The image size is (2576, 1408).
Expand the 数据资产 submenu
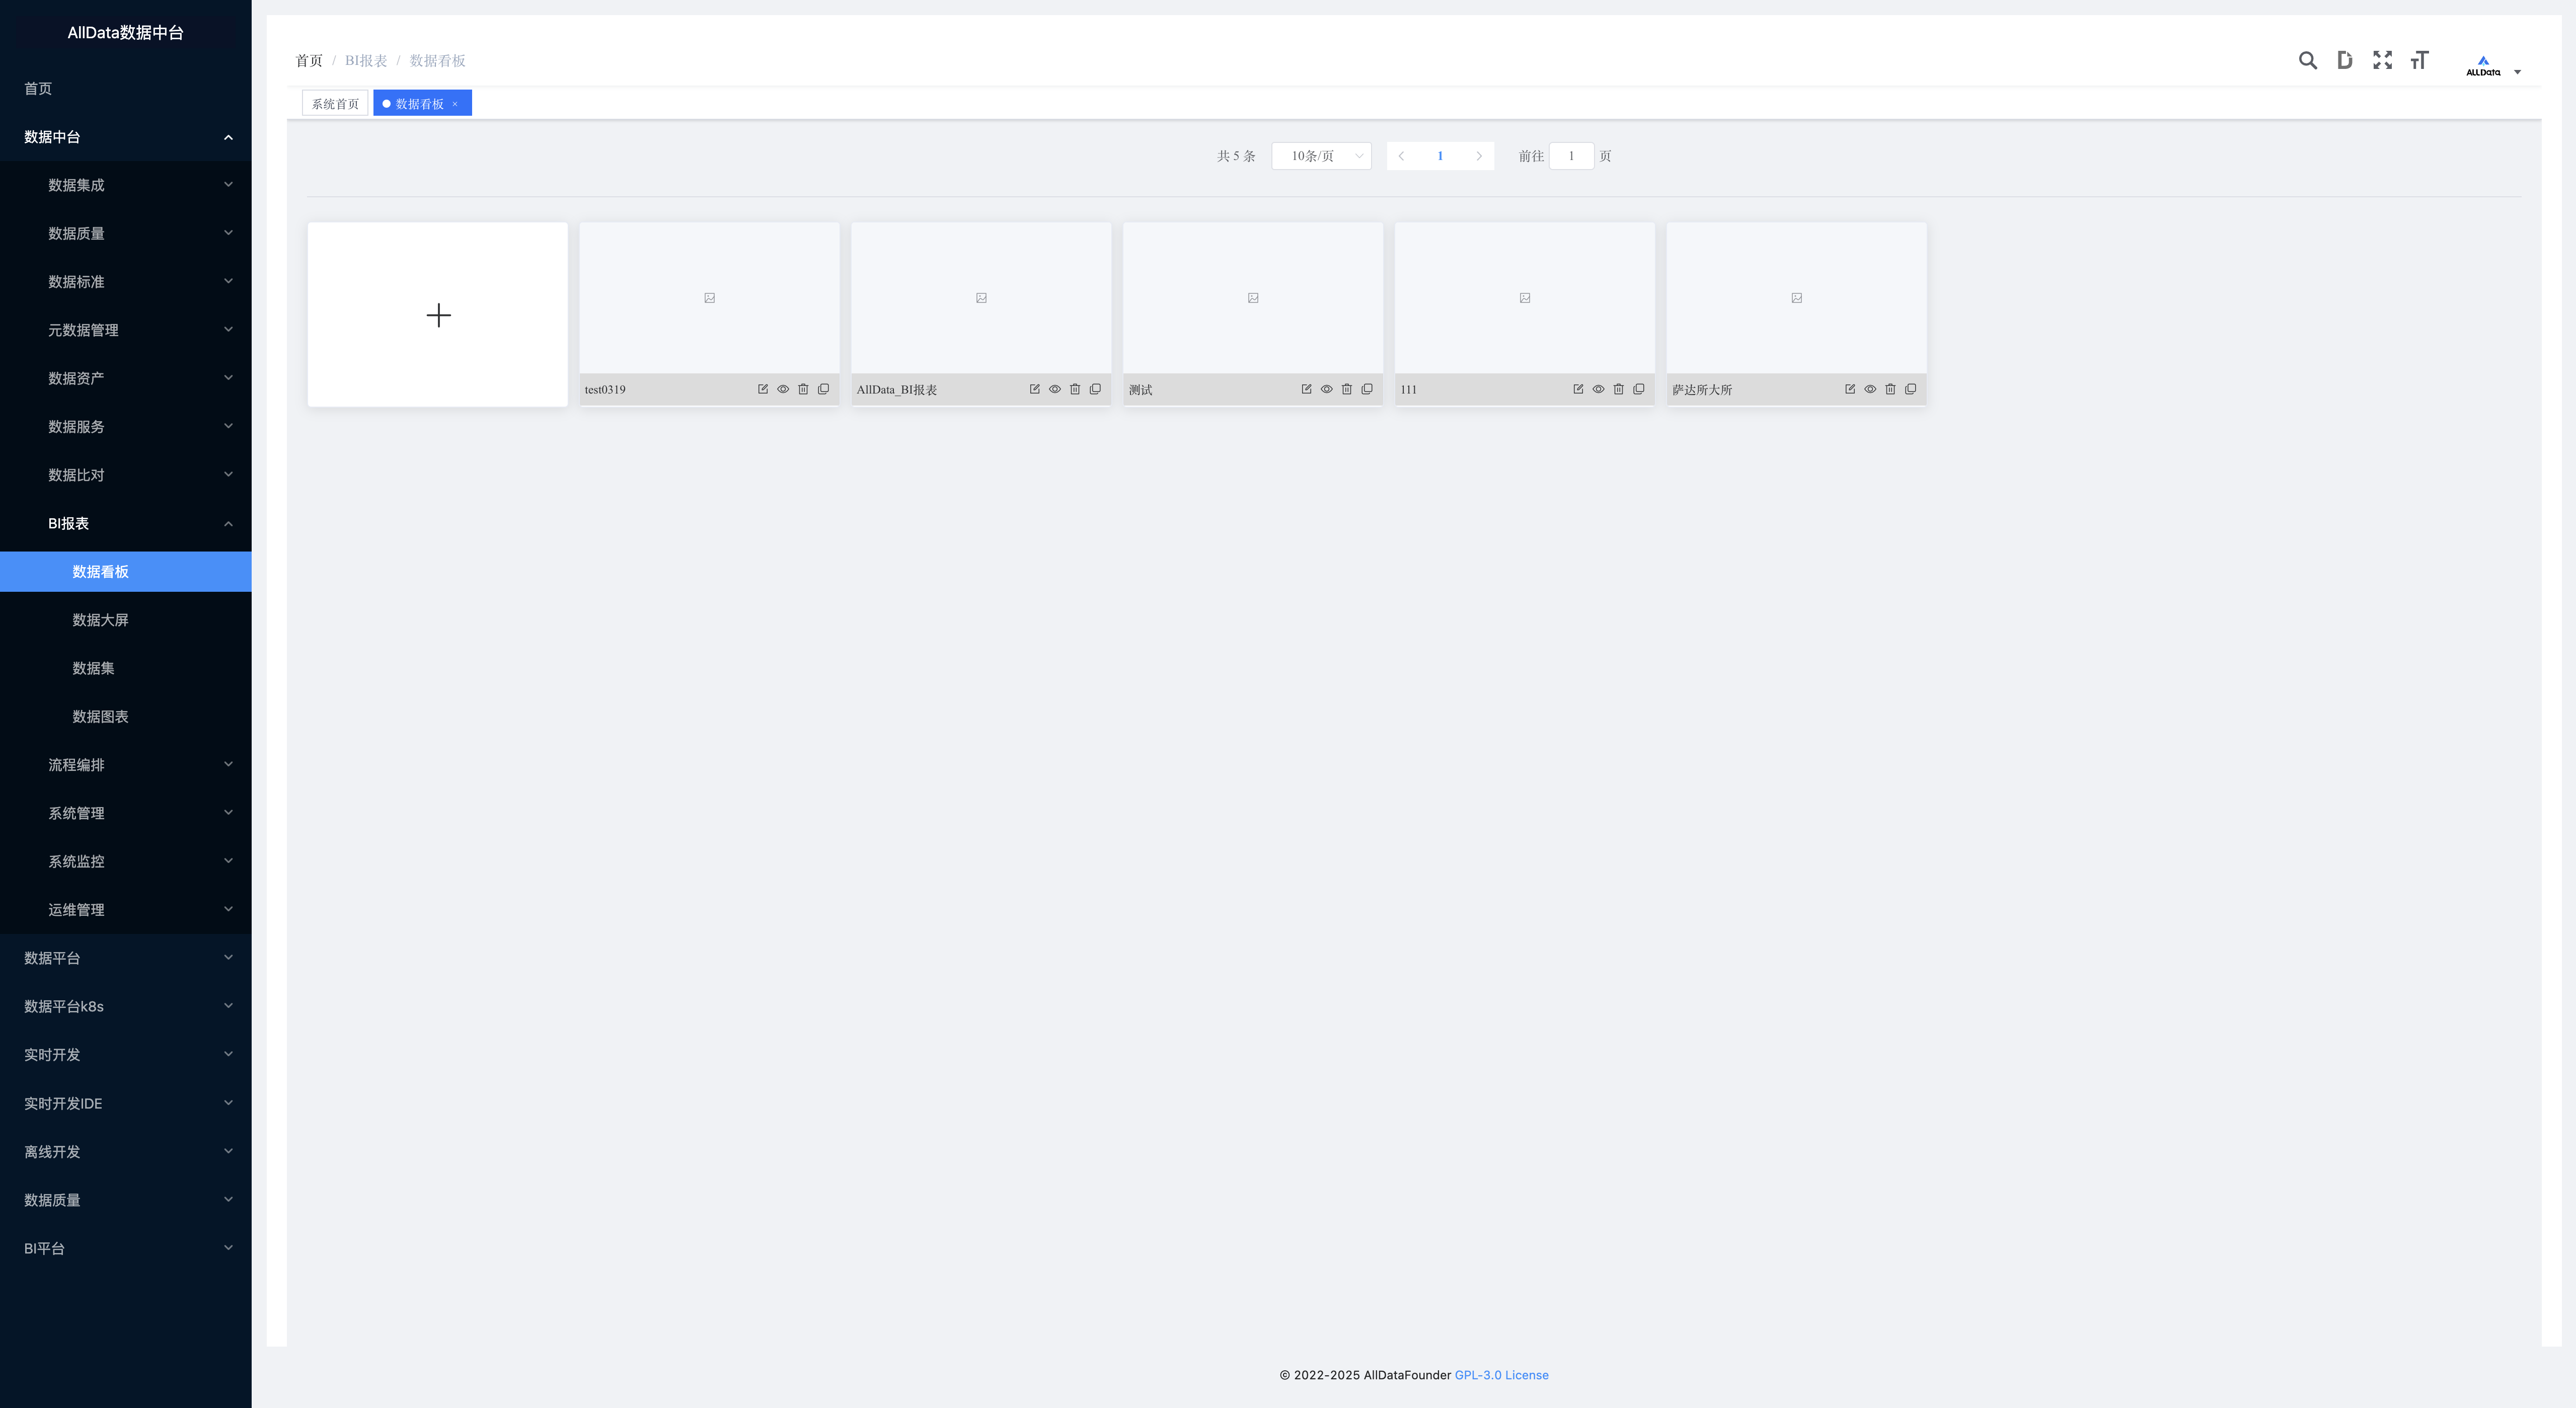[x=126, y=378]
